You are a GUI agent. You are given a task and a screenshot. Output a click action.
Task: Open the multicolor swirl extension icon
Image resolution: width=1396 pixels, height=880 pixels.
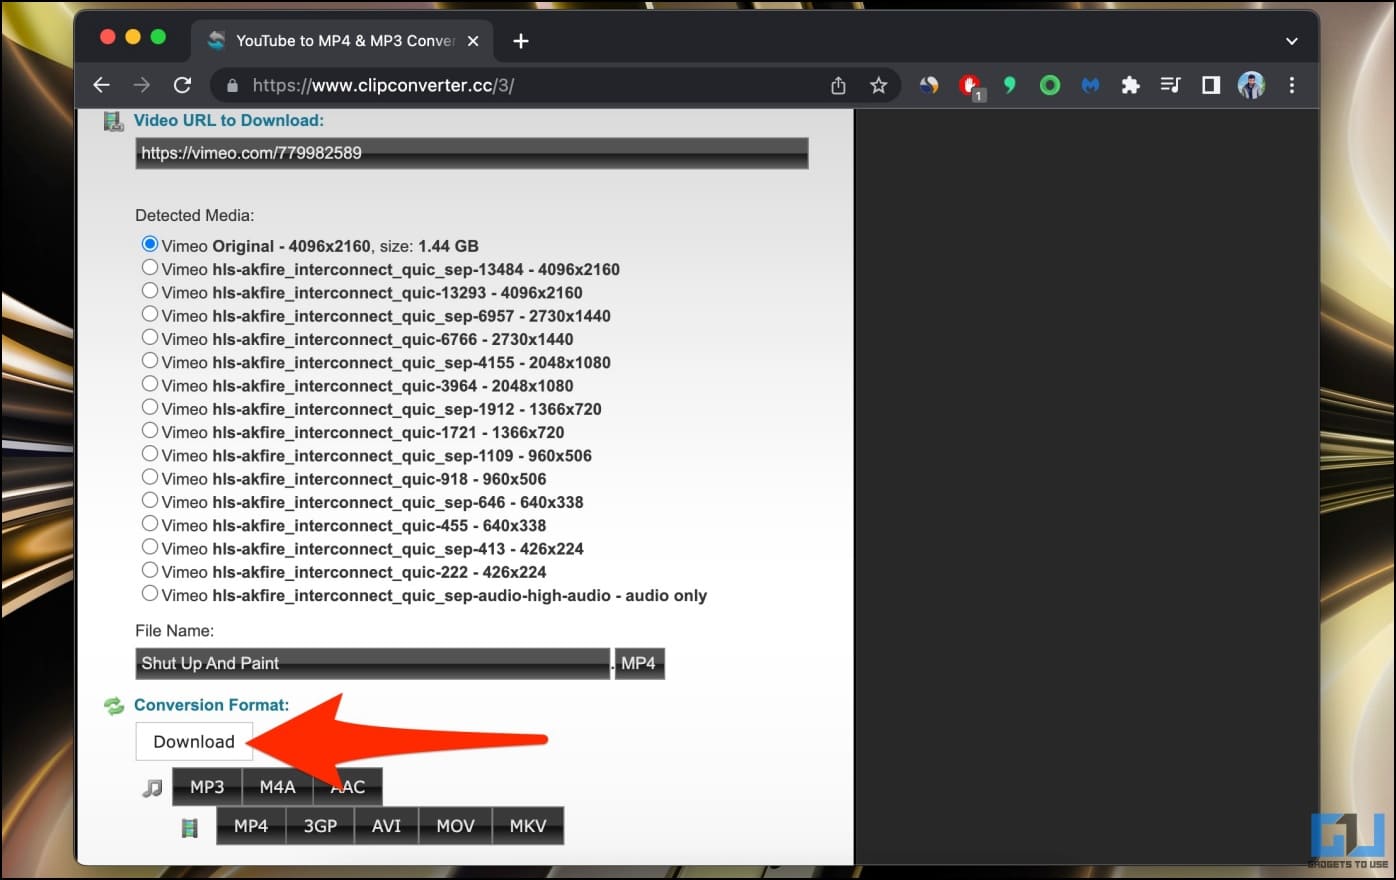coord(929,86)
